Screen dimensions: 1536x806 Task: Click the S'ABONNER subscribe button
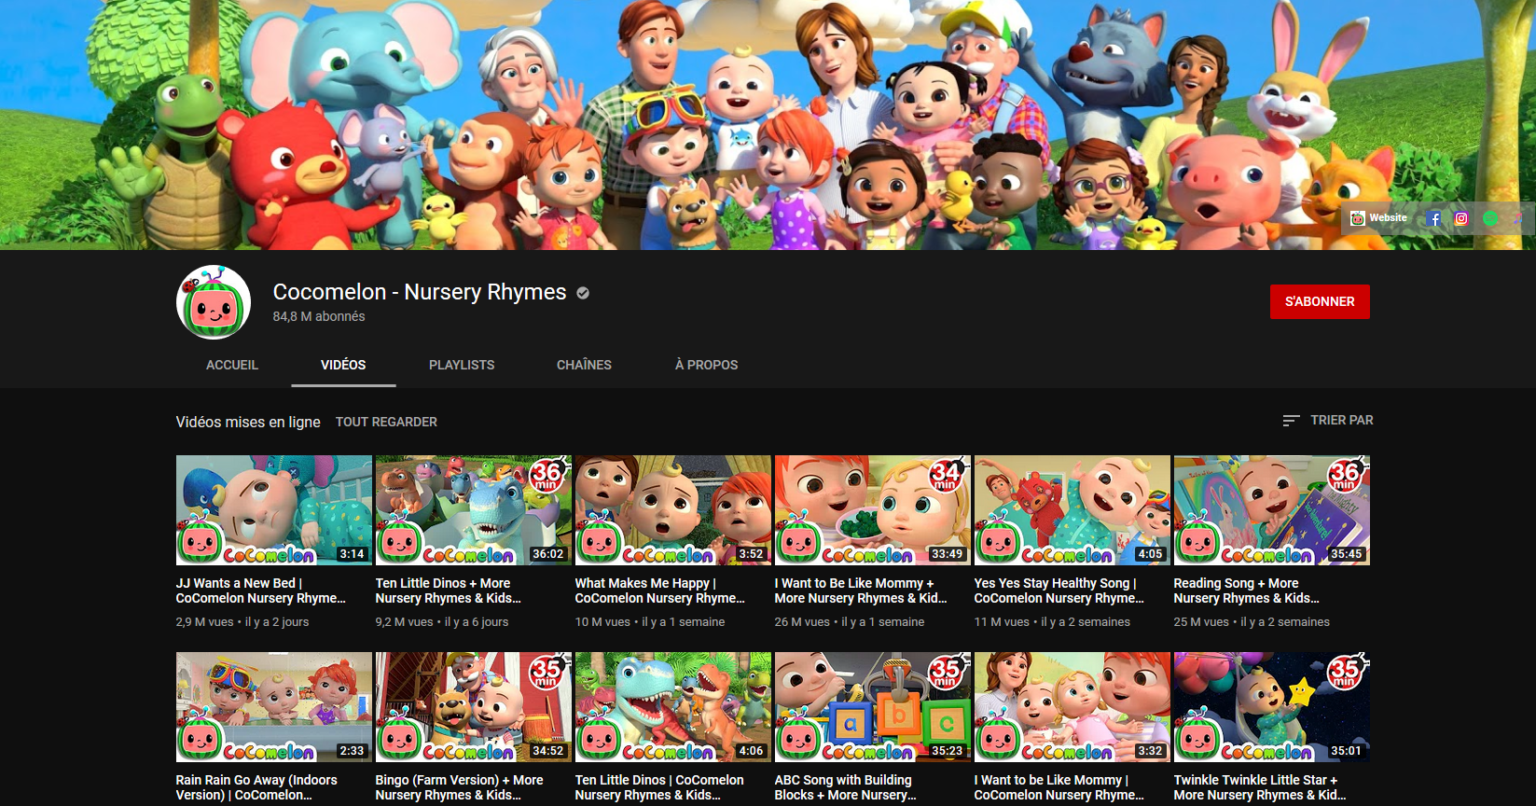coord(1319,302)
